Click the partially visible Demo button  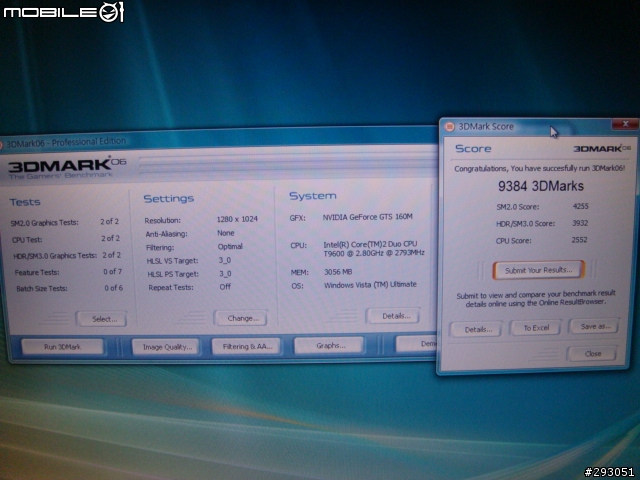pos(416,344)
